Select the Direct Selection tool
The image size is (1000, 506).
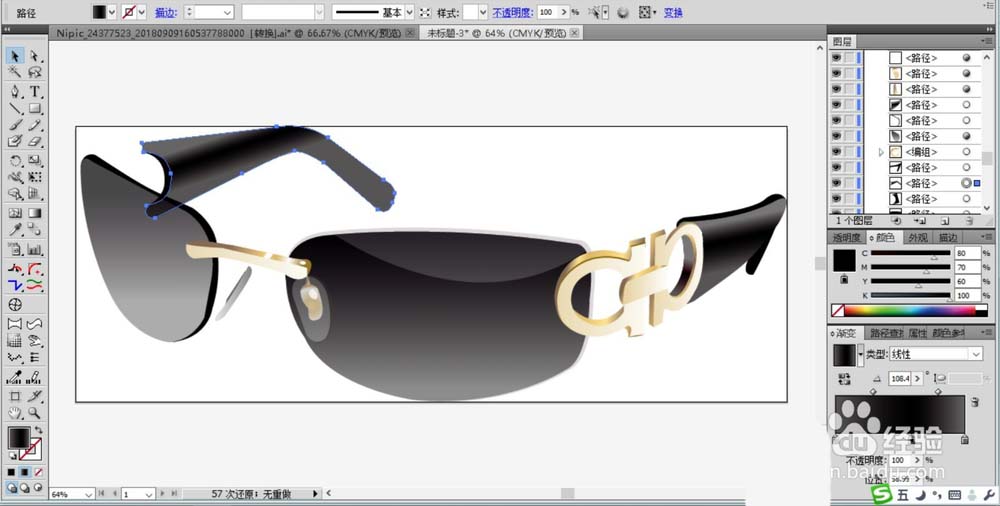(34, 56)
